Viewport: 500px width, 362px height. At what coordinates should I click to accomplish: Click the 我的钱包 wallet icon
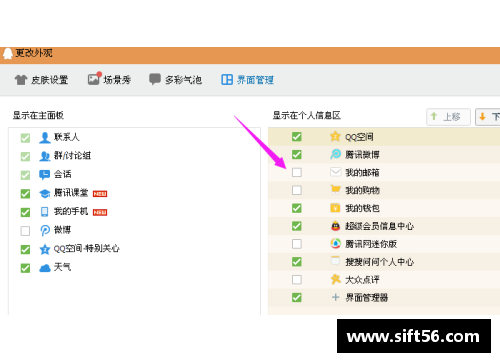point(335,208)
